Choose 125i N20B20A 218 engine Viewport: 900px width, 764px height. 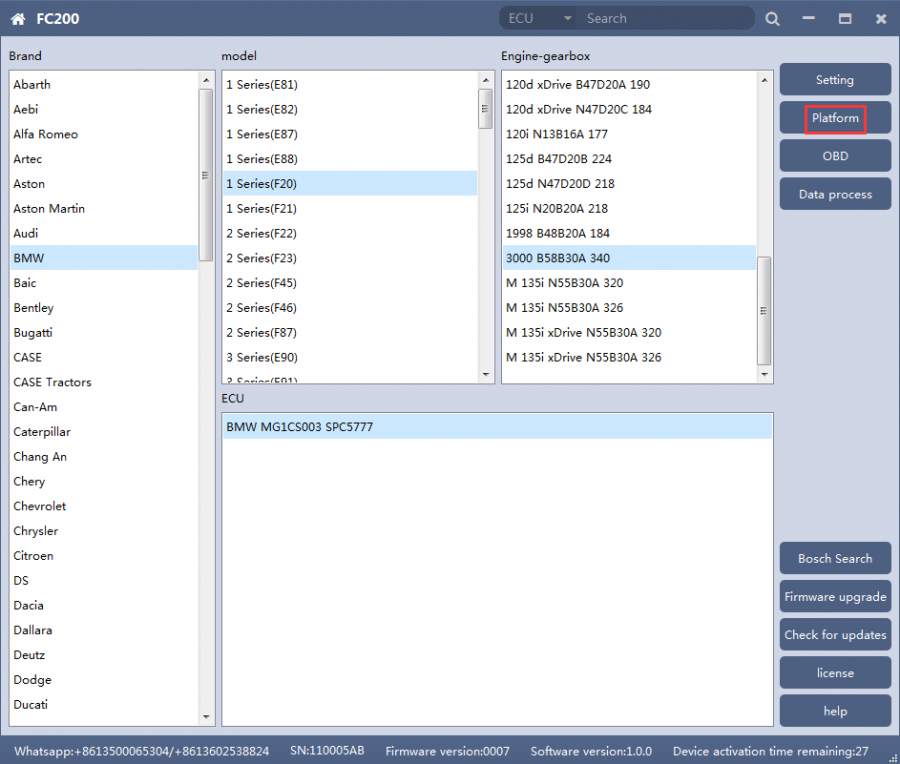coord(557,208)
